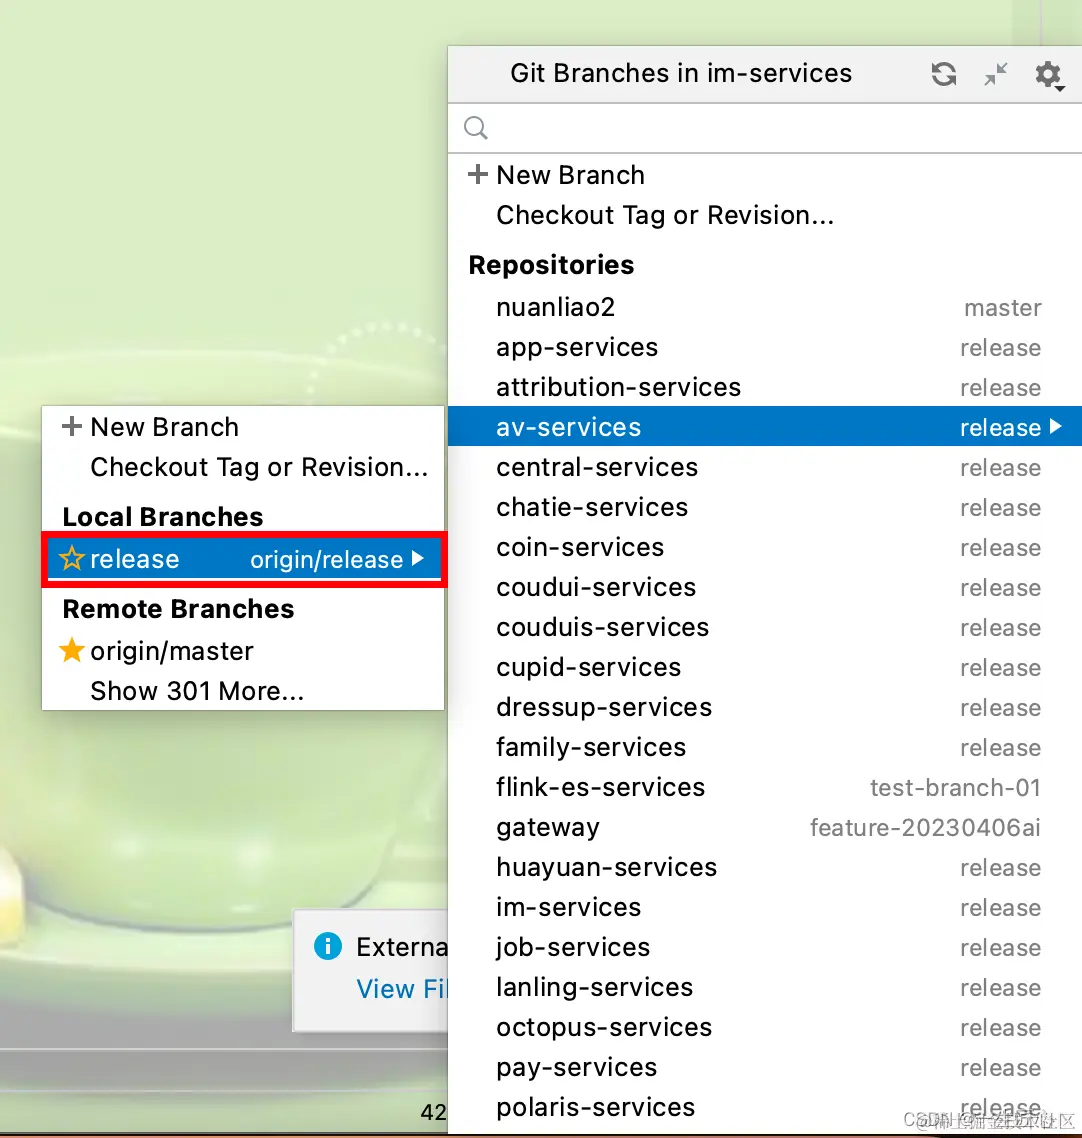Click the plus icon beside New Branch in main popup
Image resolution: width=1082 pixels, height=1138 pixels.
click(x=478, y=174)
